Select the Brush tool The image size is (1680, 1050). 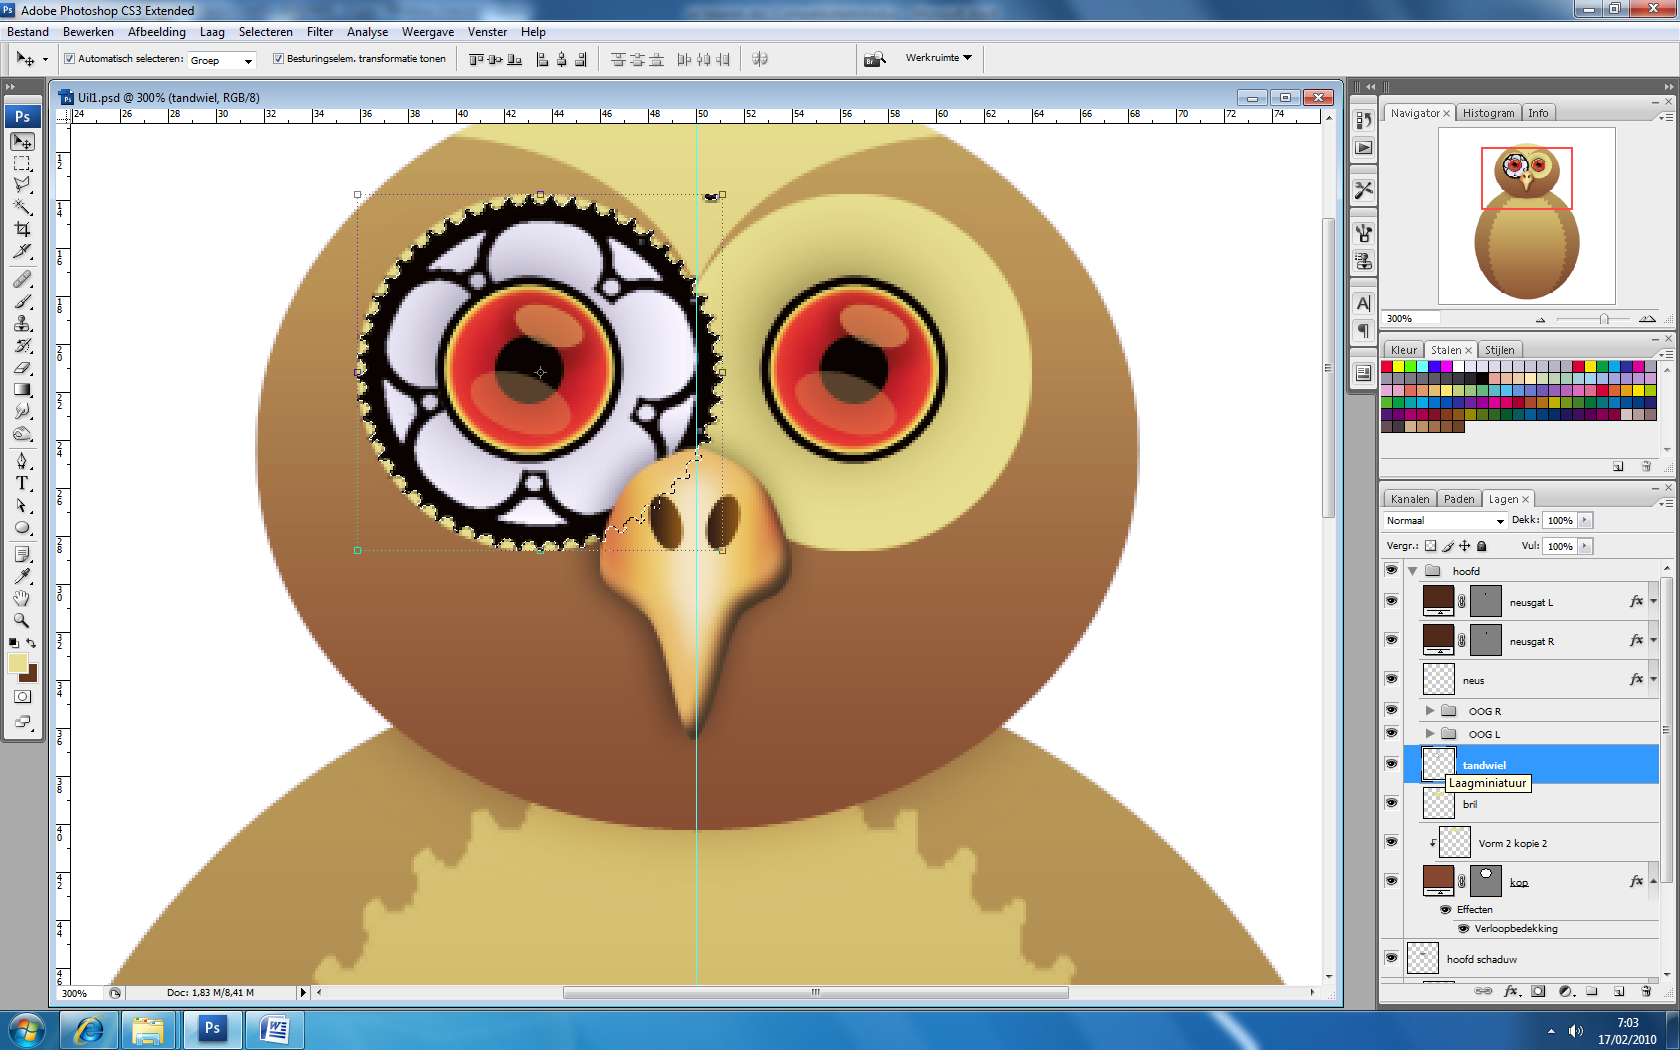(22, 302)
